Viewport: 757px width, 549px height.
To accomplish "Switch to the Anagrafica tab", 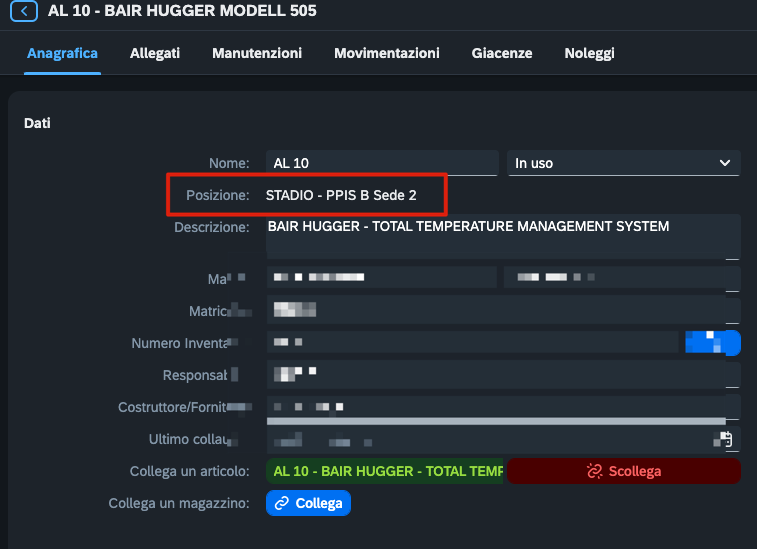I will (62, 53).
